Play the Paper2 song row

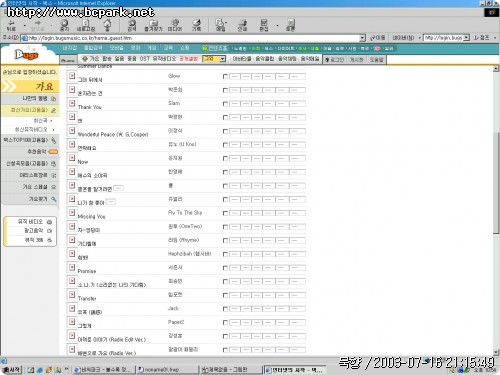click(72, 322)
